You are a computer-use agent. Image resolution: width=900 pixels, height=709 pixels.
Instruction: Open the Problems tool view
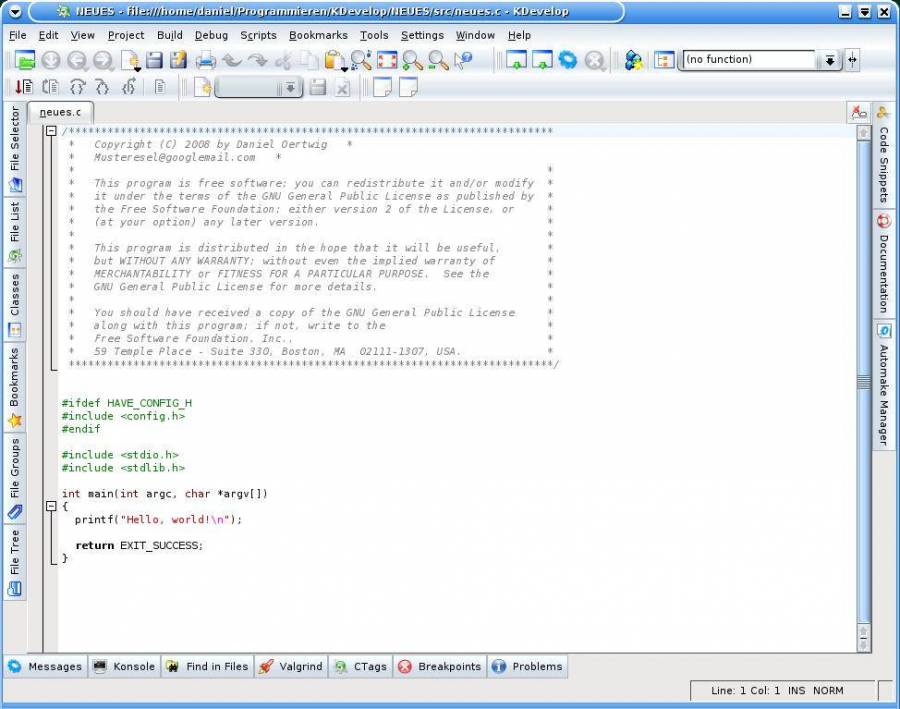click(528, 666)
